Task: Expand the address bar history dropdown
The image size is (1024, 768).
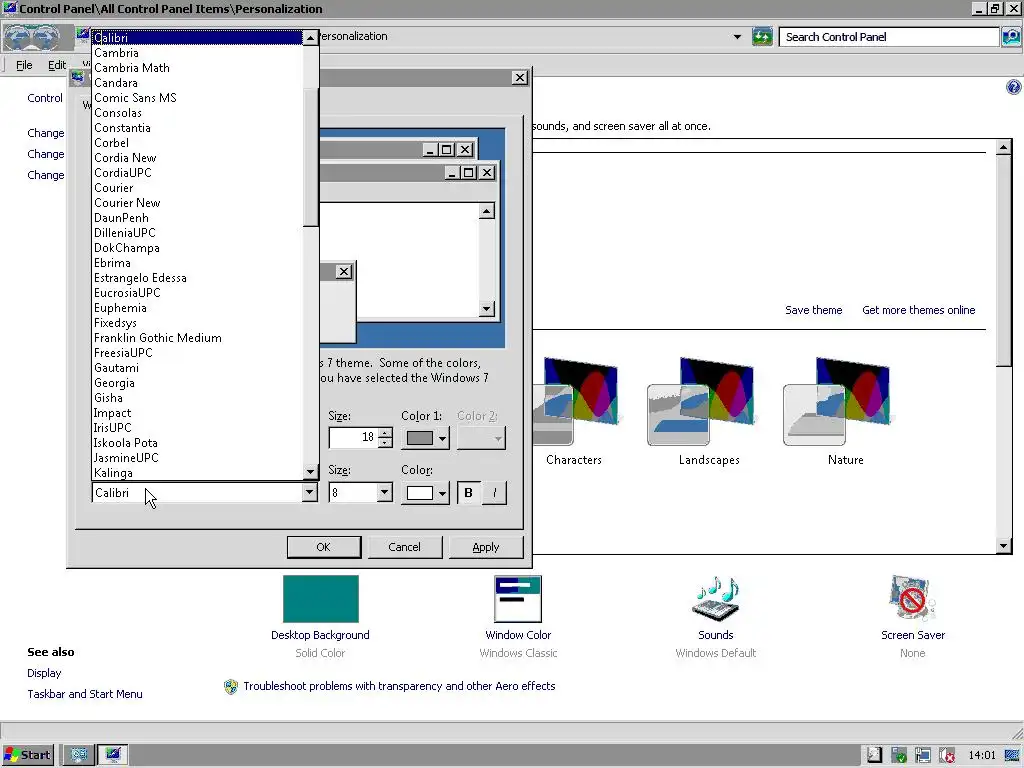Action: (x=737, y=37)
